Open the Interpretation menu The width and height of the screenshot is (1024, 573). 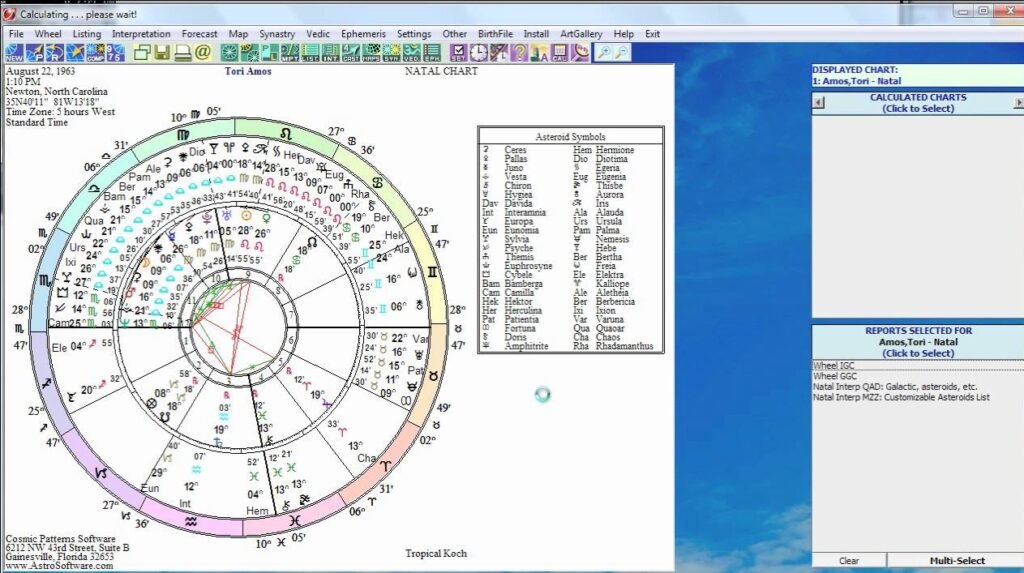[x=141, y=34]
